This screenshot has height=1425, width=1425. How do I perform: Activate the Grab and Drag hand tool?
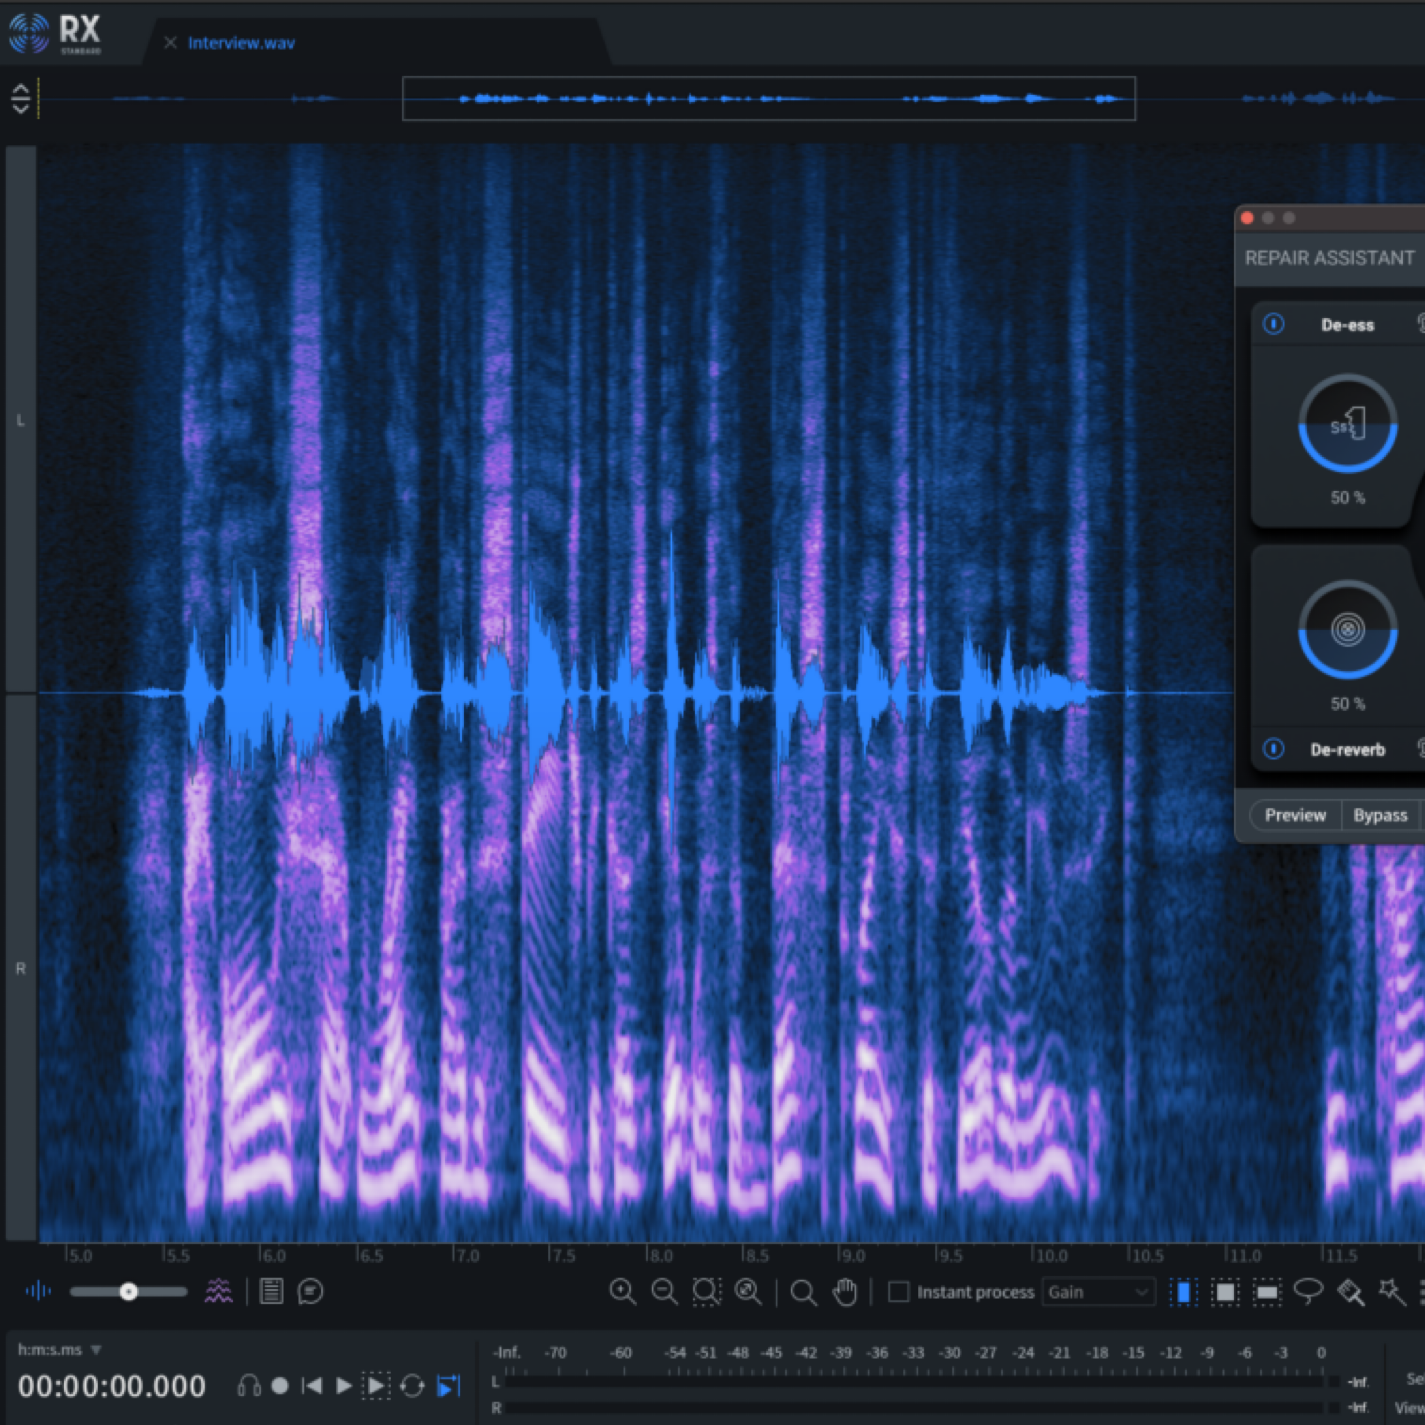coord(845,1292)
